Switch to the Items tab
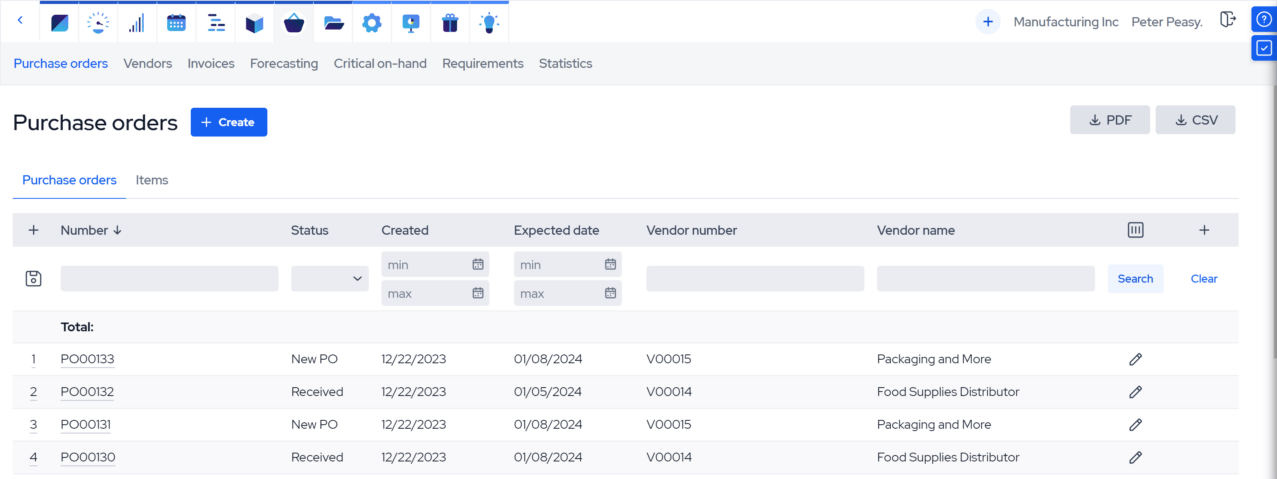Image resolution: width=1277 pixels, height=479 pixels. [152, 180]
